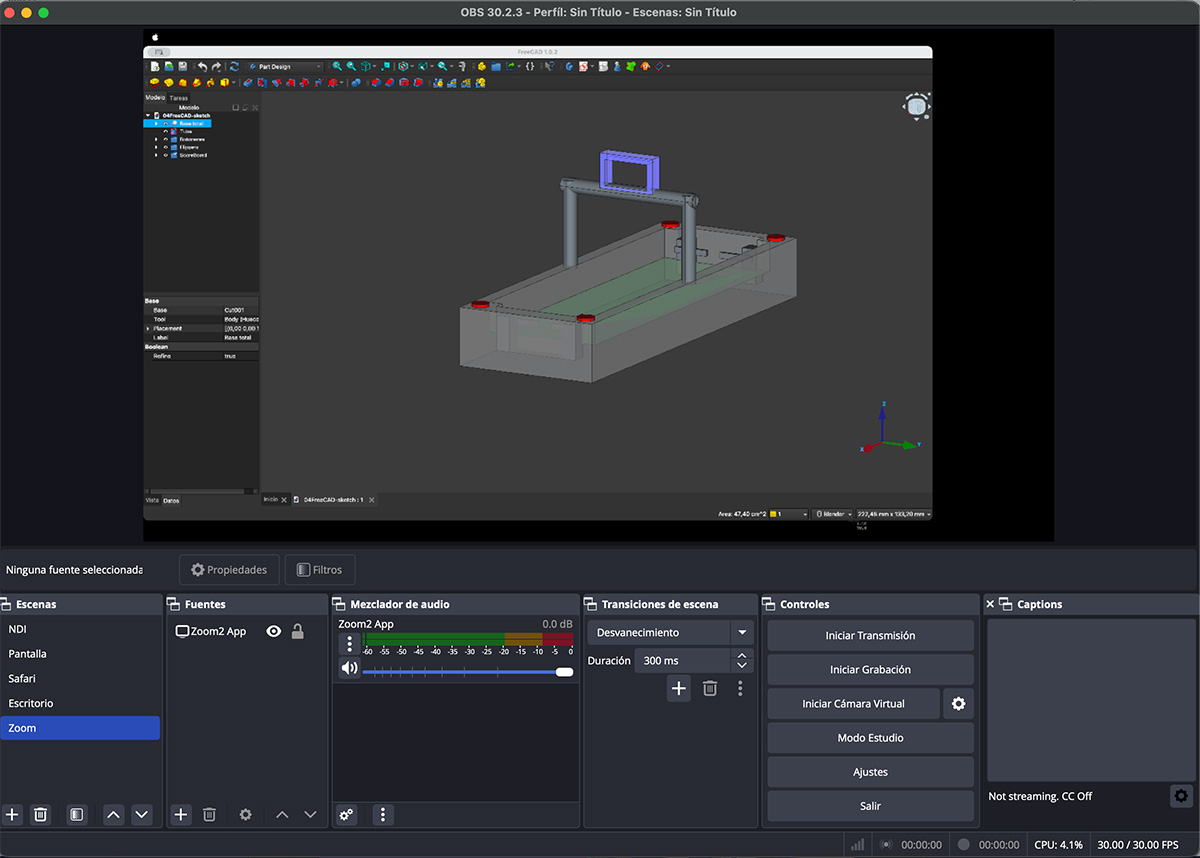Add a new source in the Fuentes panel
The height and width of the screenshot is (858, 1200).
point(181,815)
